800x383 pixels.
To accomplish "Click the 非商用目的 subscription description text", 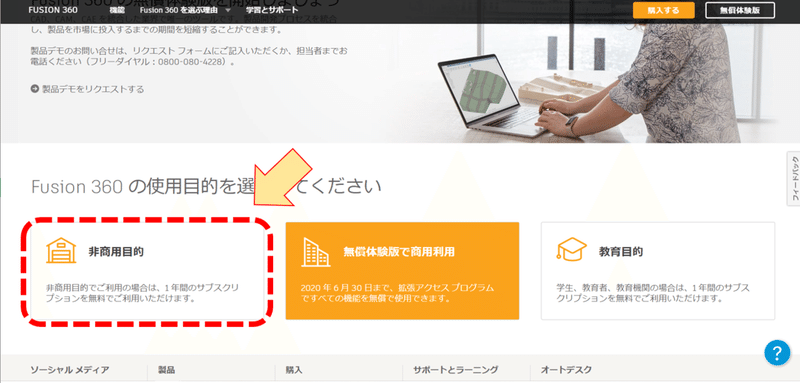I will point(142,293).
